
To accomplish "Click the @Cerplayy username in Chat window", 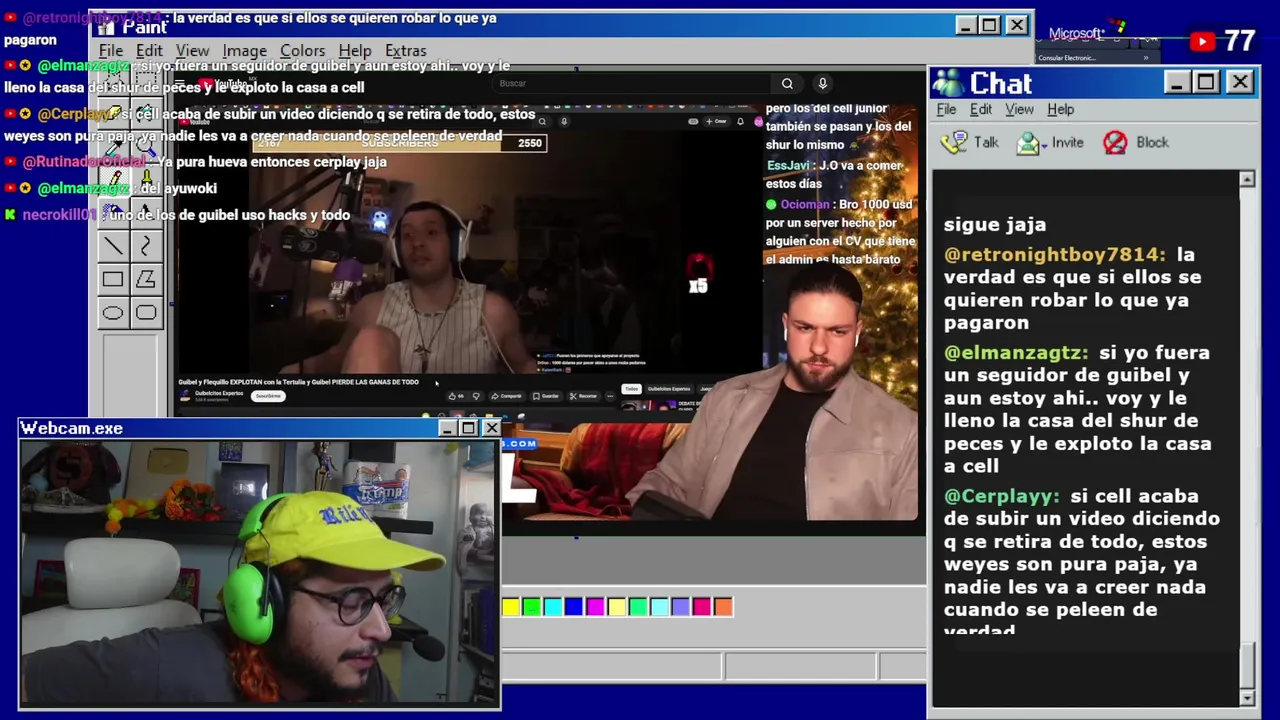I will click(1002, 496).
